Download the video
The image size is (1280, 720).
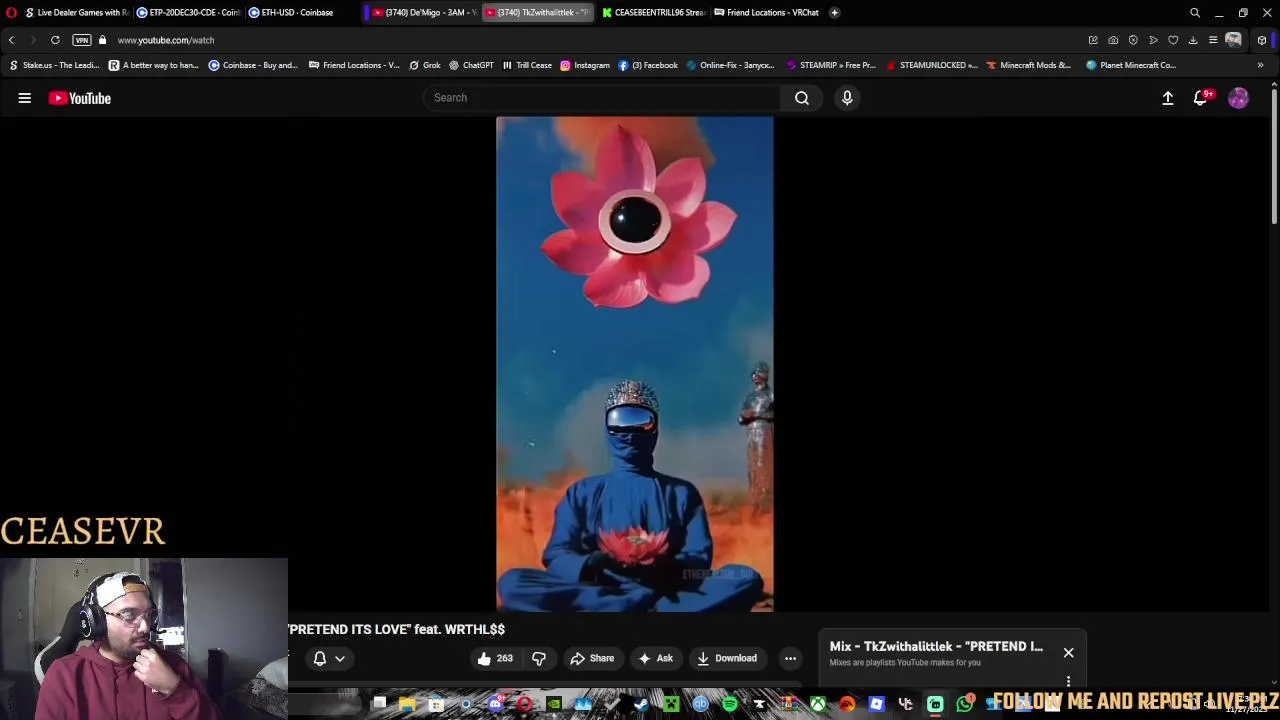click(x=727, y=658)
